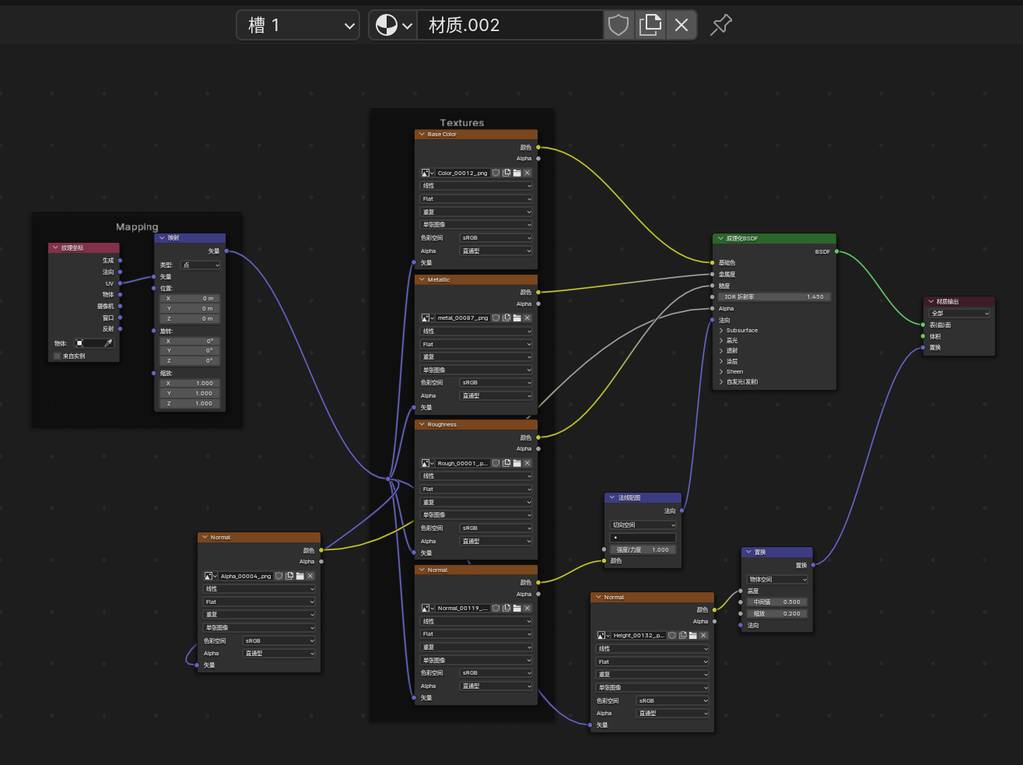Expand the Sheen panel in BSDF node
The height and width of the screenshot is (765, 1023).
pos(721,371)
